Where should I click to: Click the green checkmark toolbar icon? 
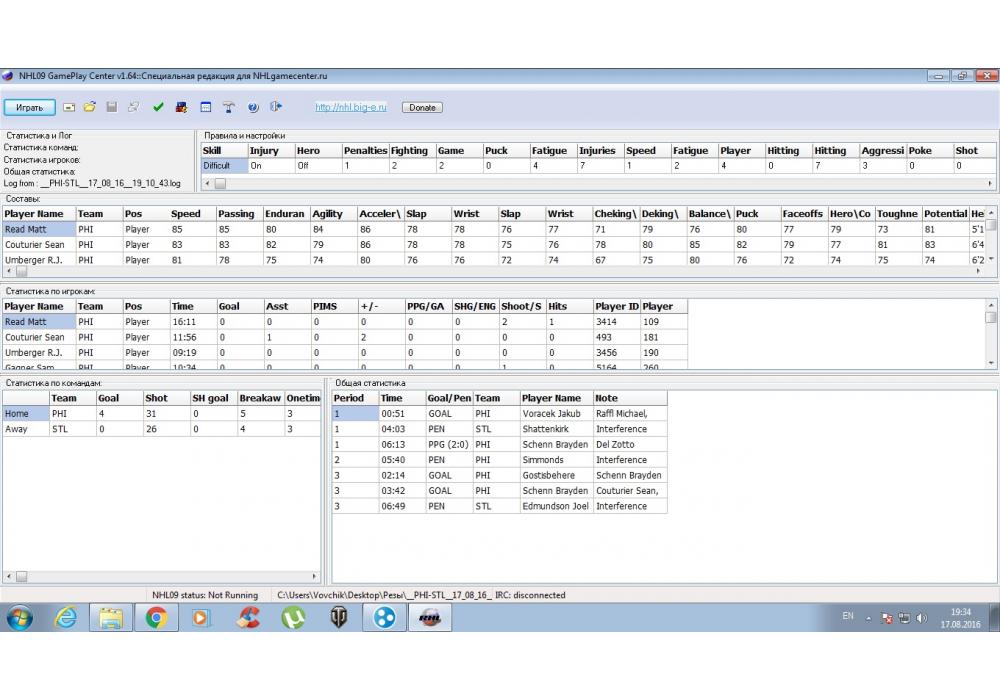(158, 107)
